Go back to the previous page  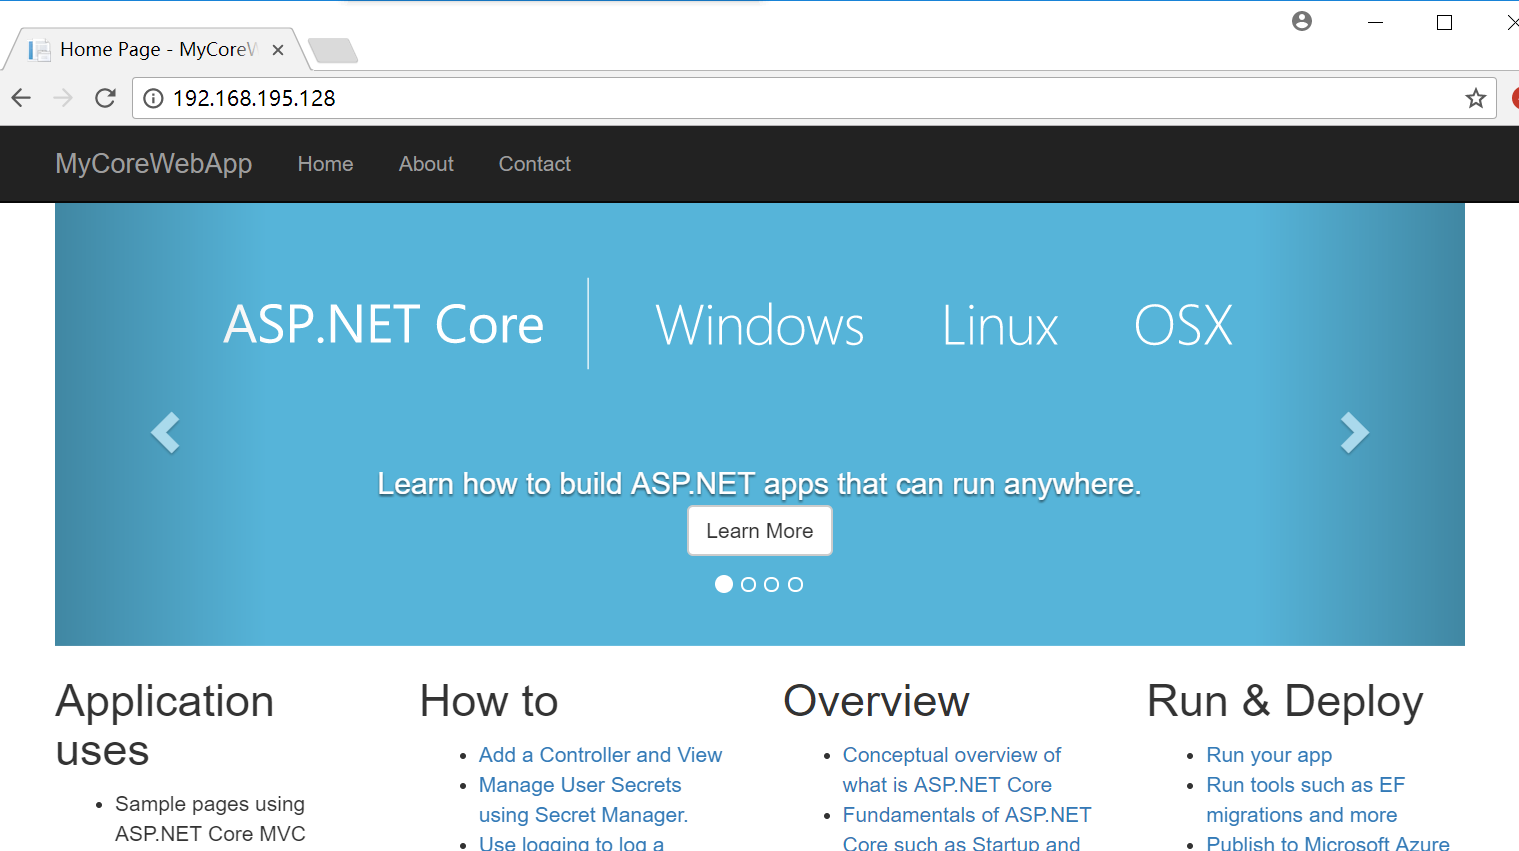[21, 98]
